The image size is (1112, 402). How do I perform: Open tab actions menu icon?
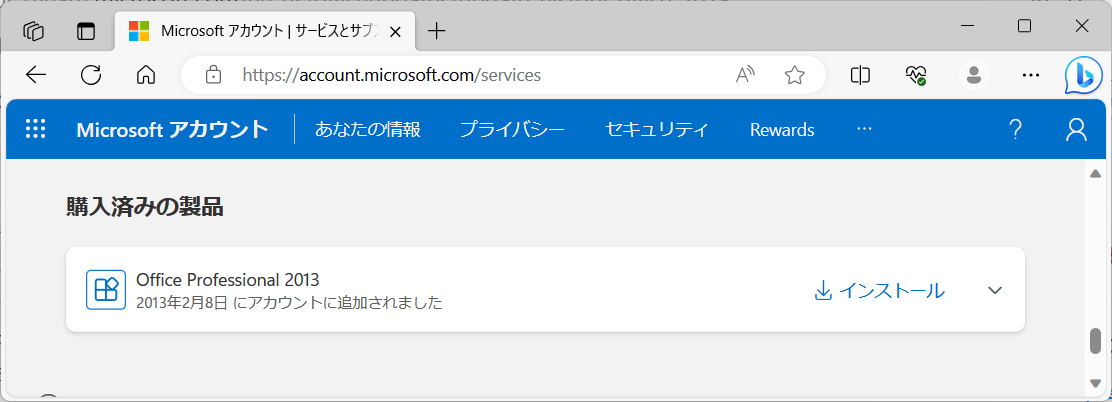point(86,31)
